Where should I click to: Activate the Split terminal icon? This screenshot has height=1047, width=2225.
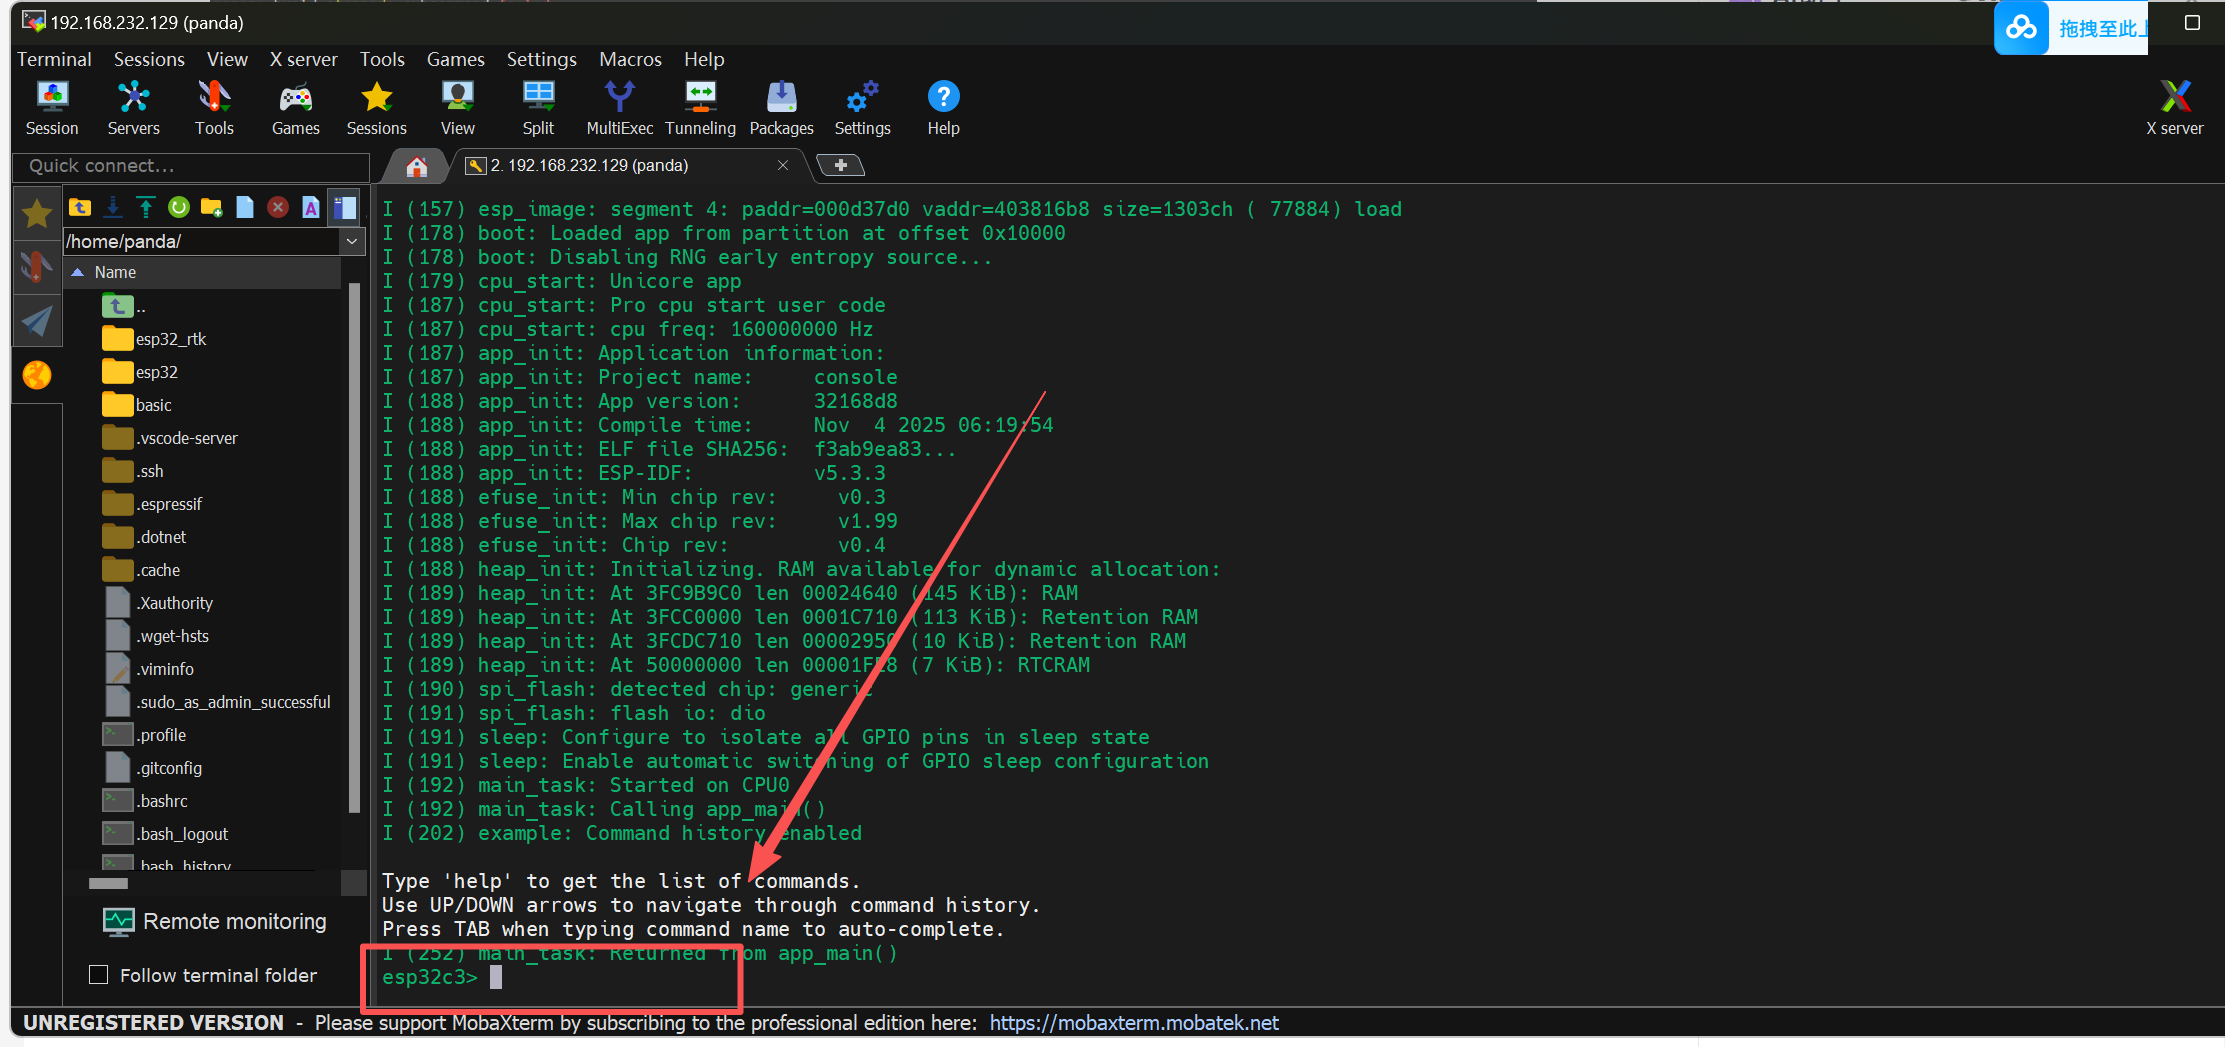click(538, 108)
